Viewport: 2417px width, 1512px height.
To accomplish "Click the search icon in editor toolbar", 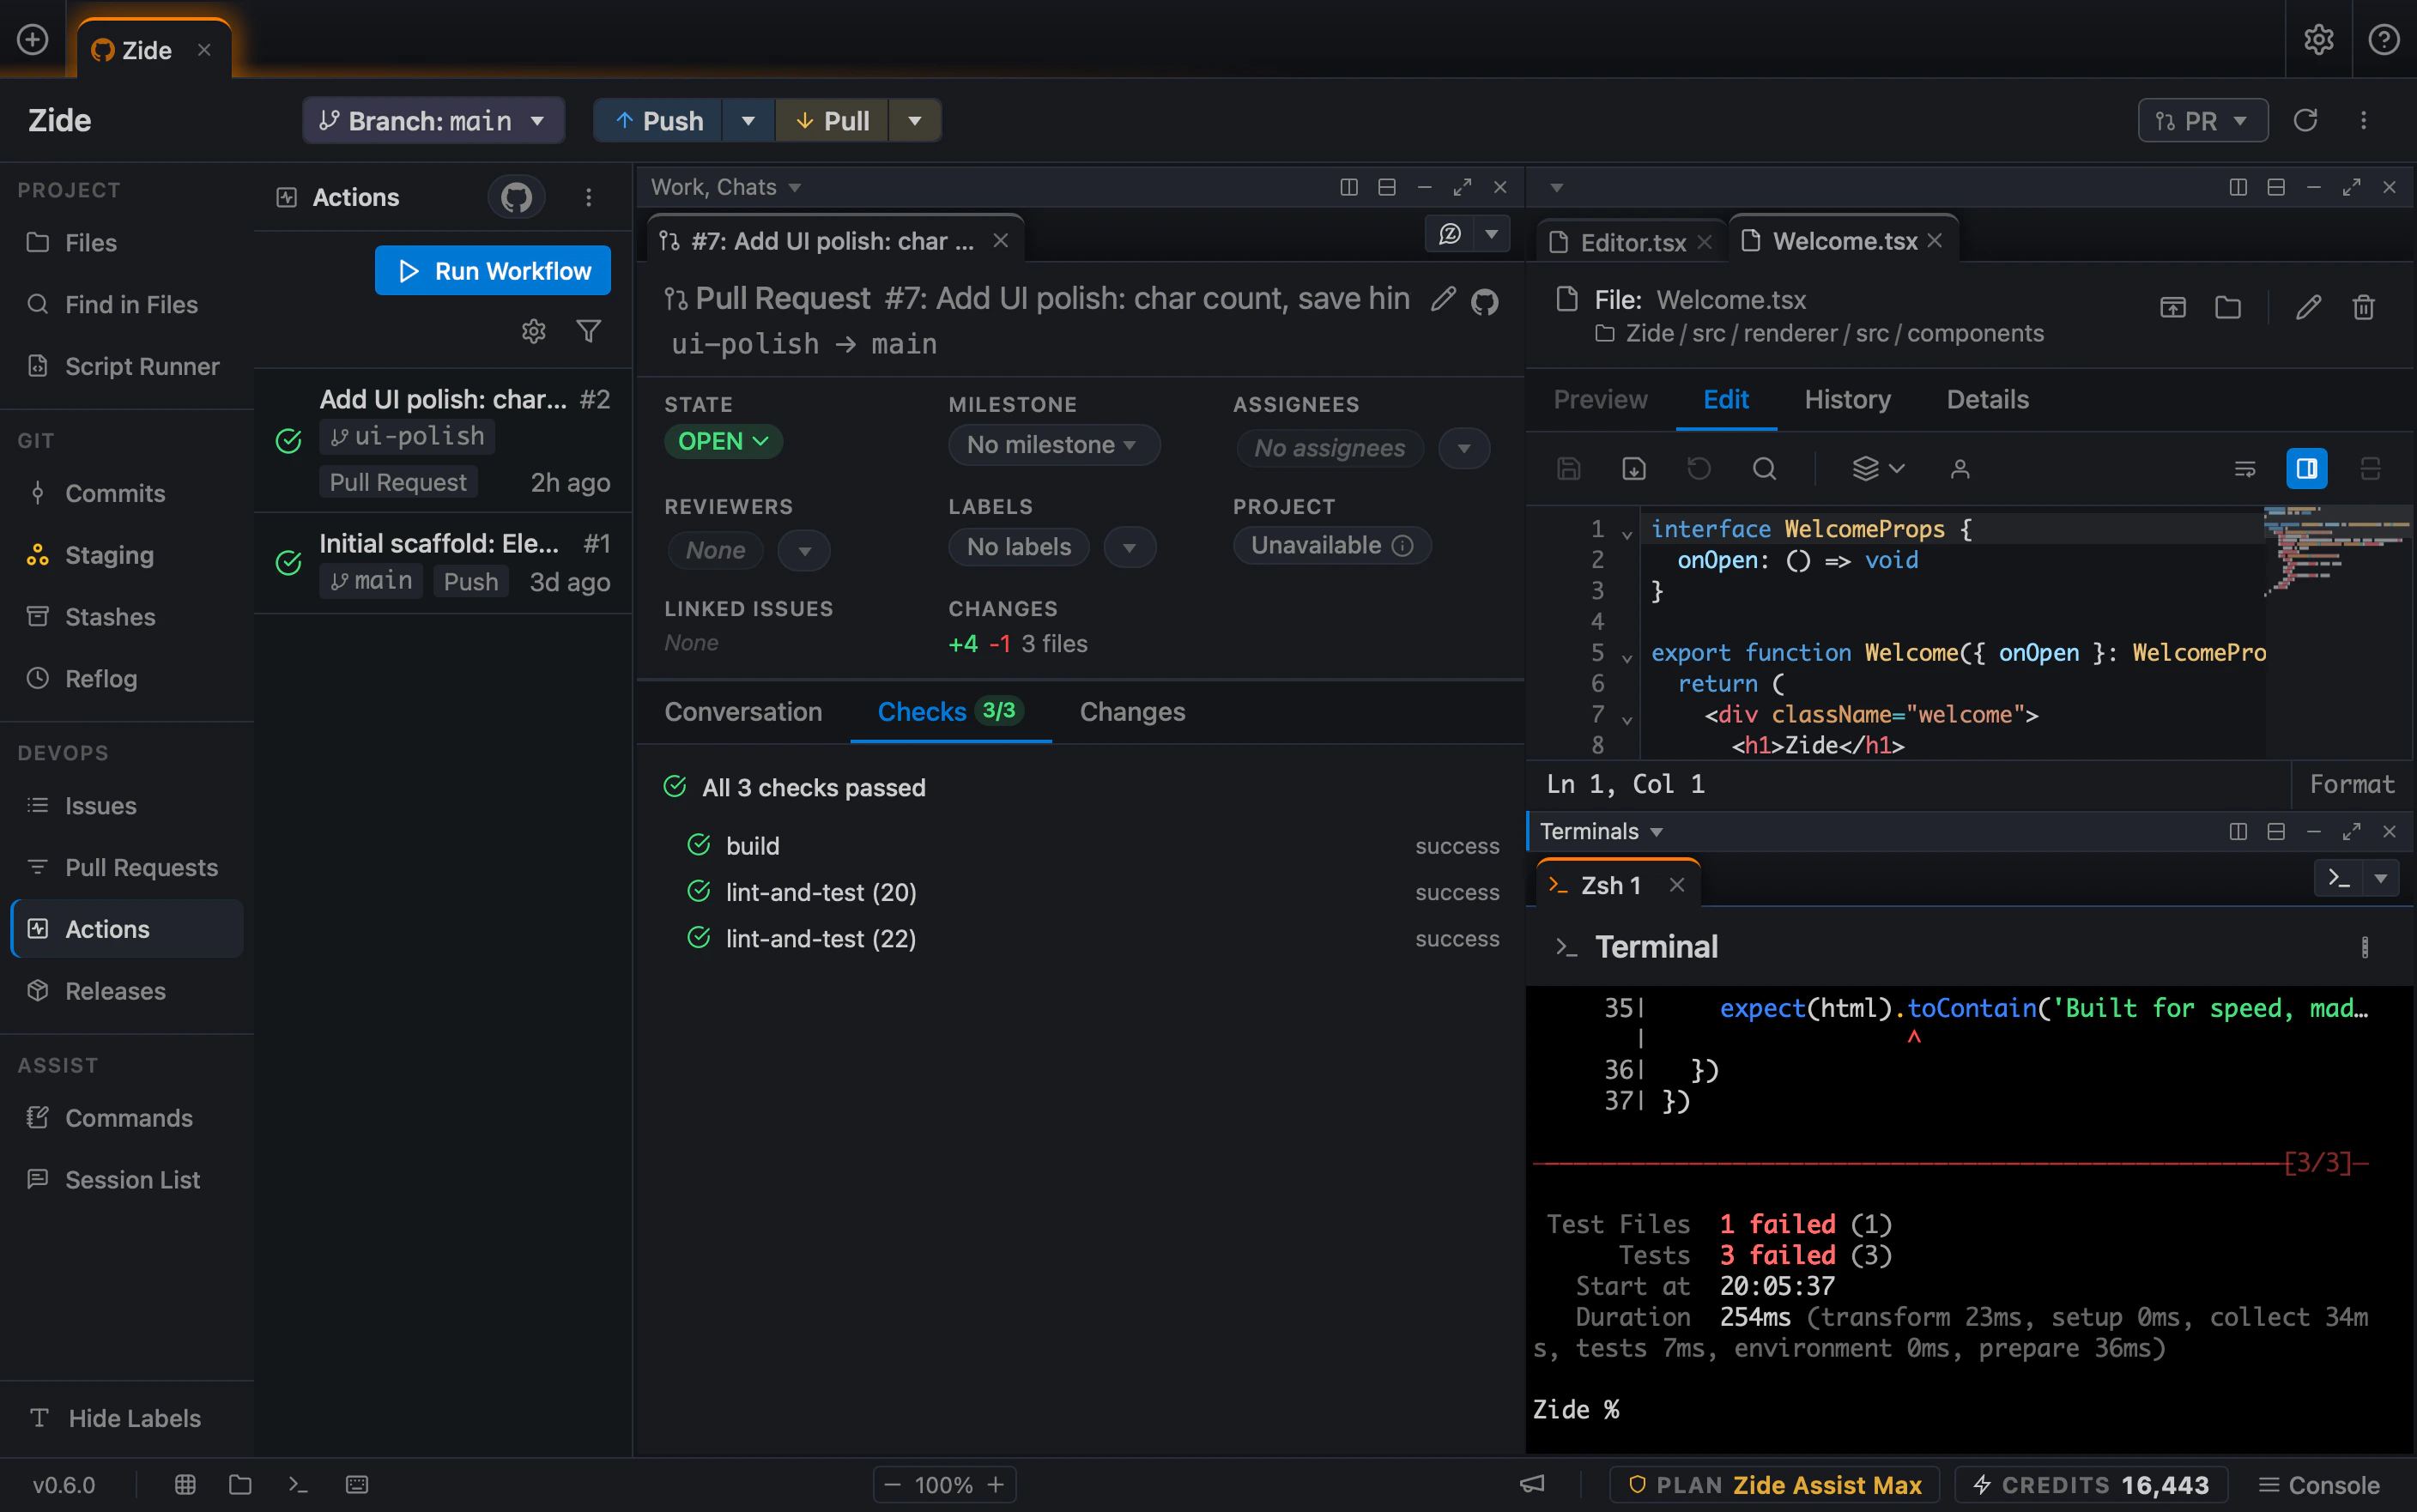I will 1765,468.
